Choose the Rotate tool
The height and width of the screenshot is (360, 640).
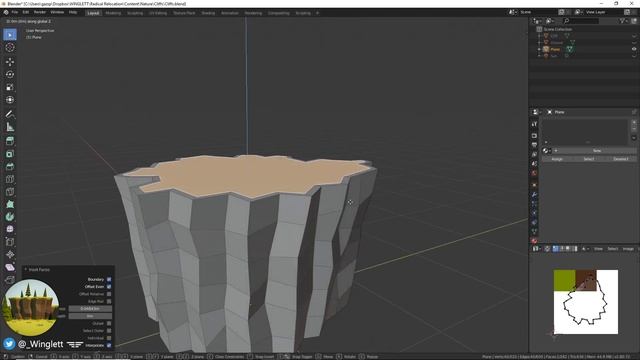tap(10, 74)
